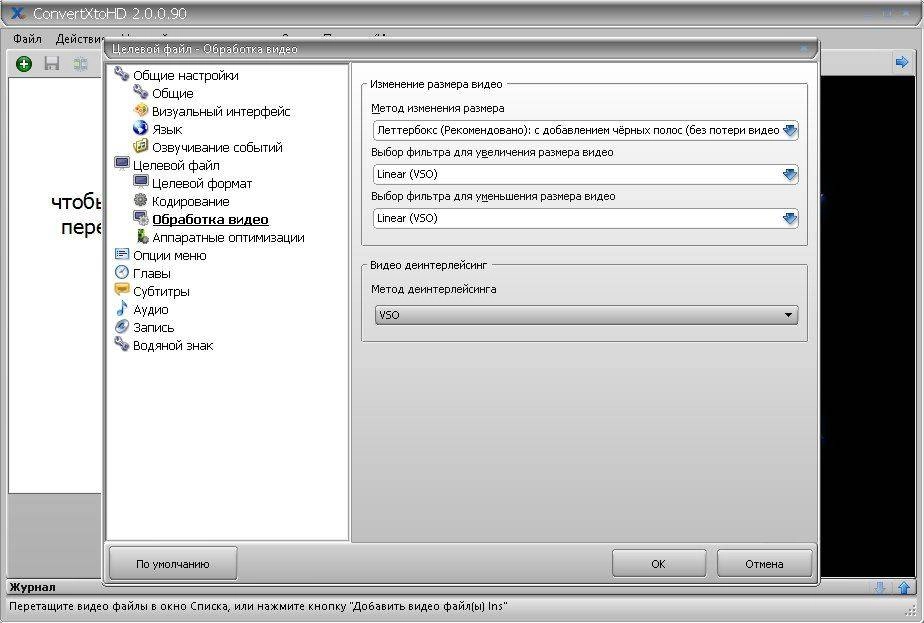Click the status bar hint about adding video files
This screenshot has height=623, width=924.
pos(259,606)
